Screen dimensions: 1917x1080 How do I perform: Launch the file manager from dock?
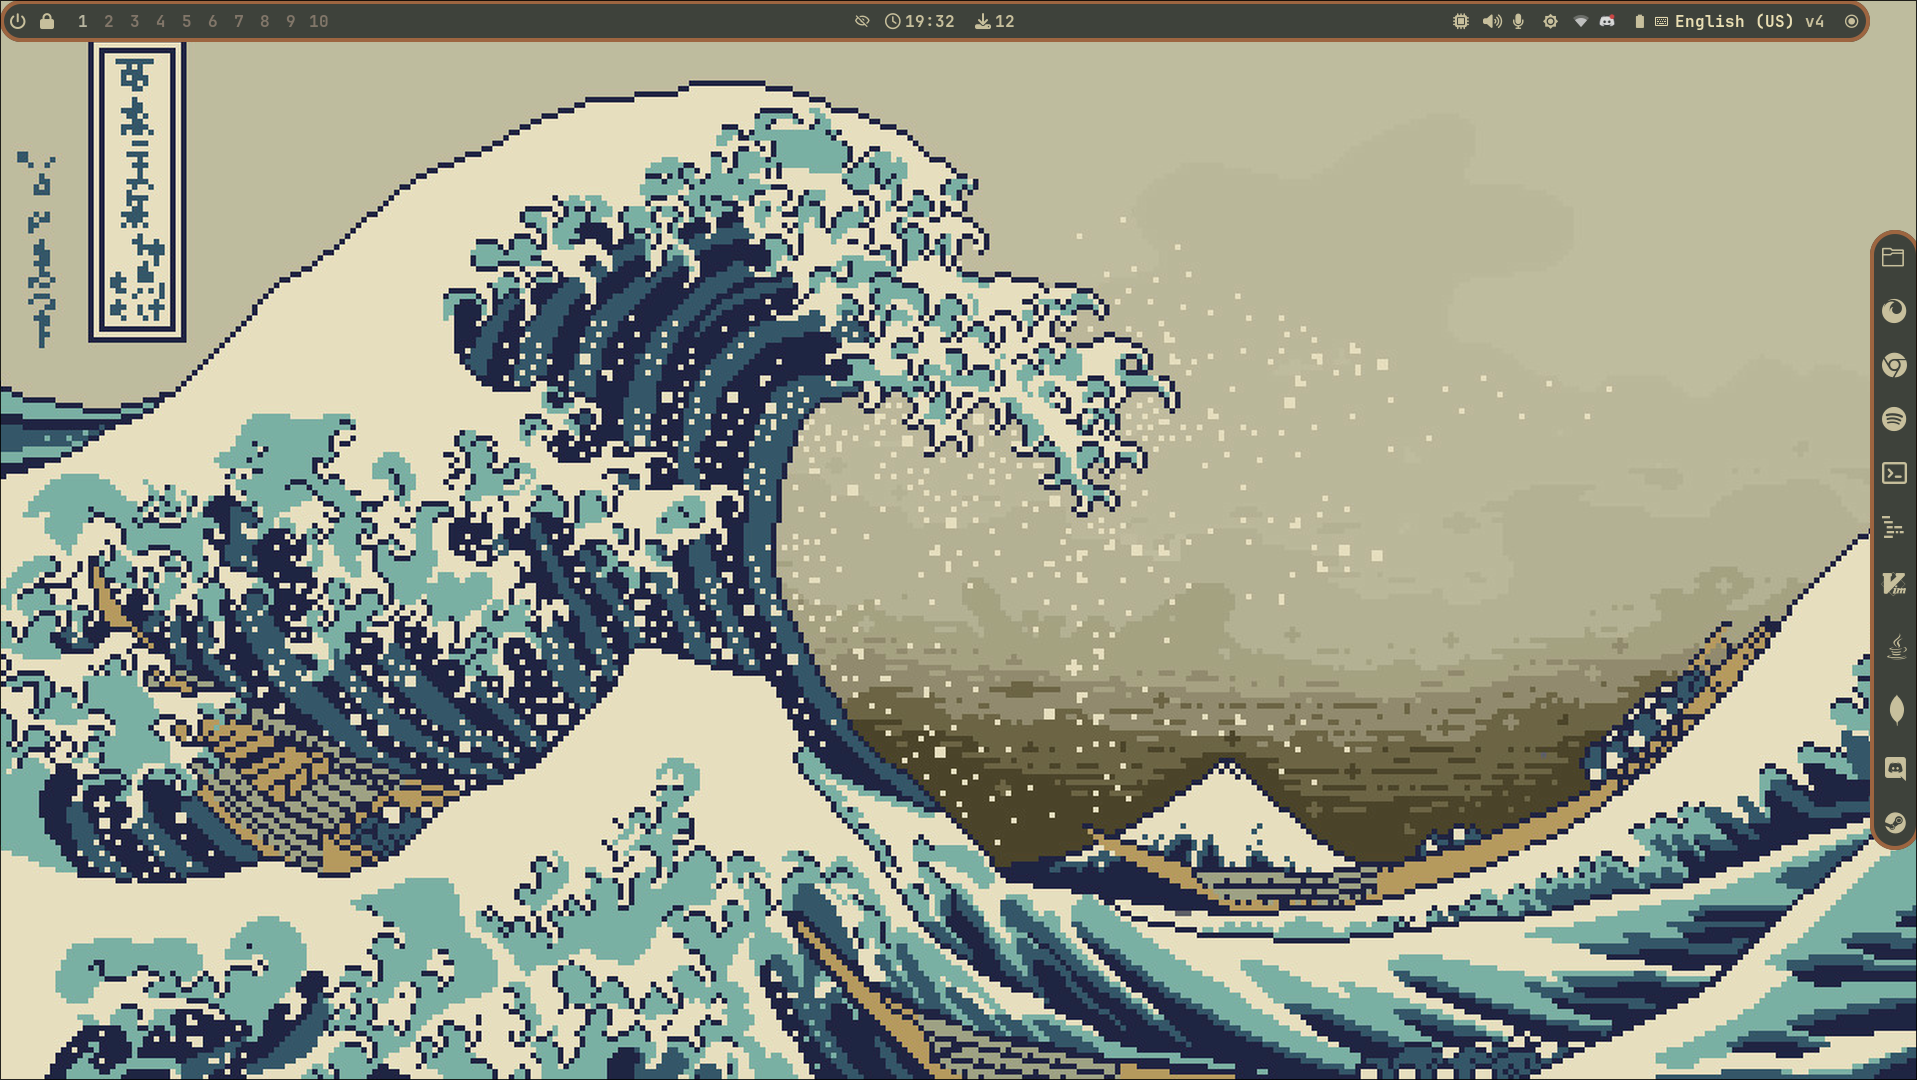click(x=1893, y=257)
